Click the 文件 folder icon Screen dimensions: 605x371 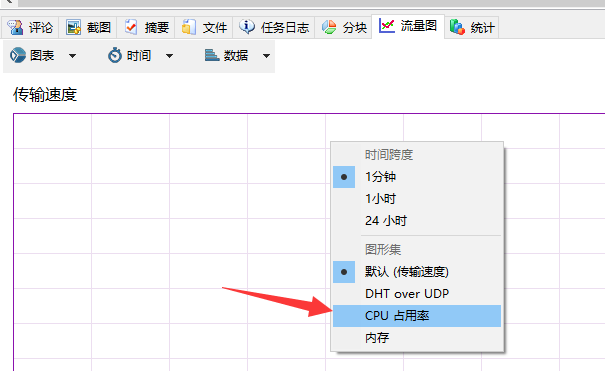(x=189, y=27)
